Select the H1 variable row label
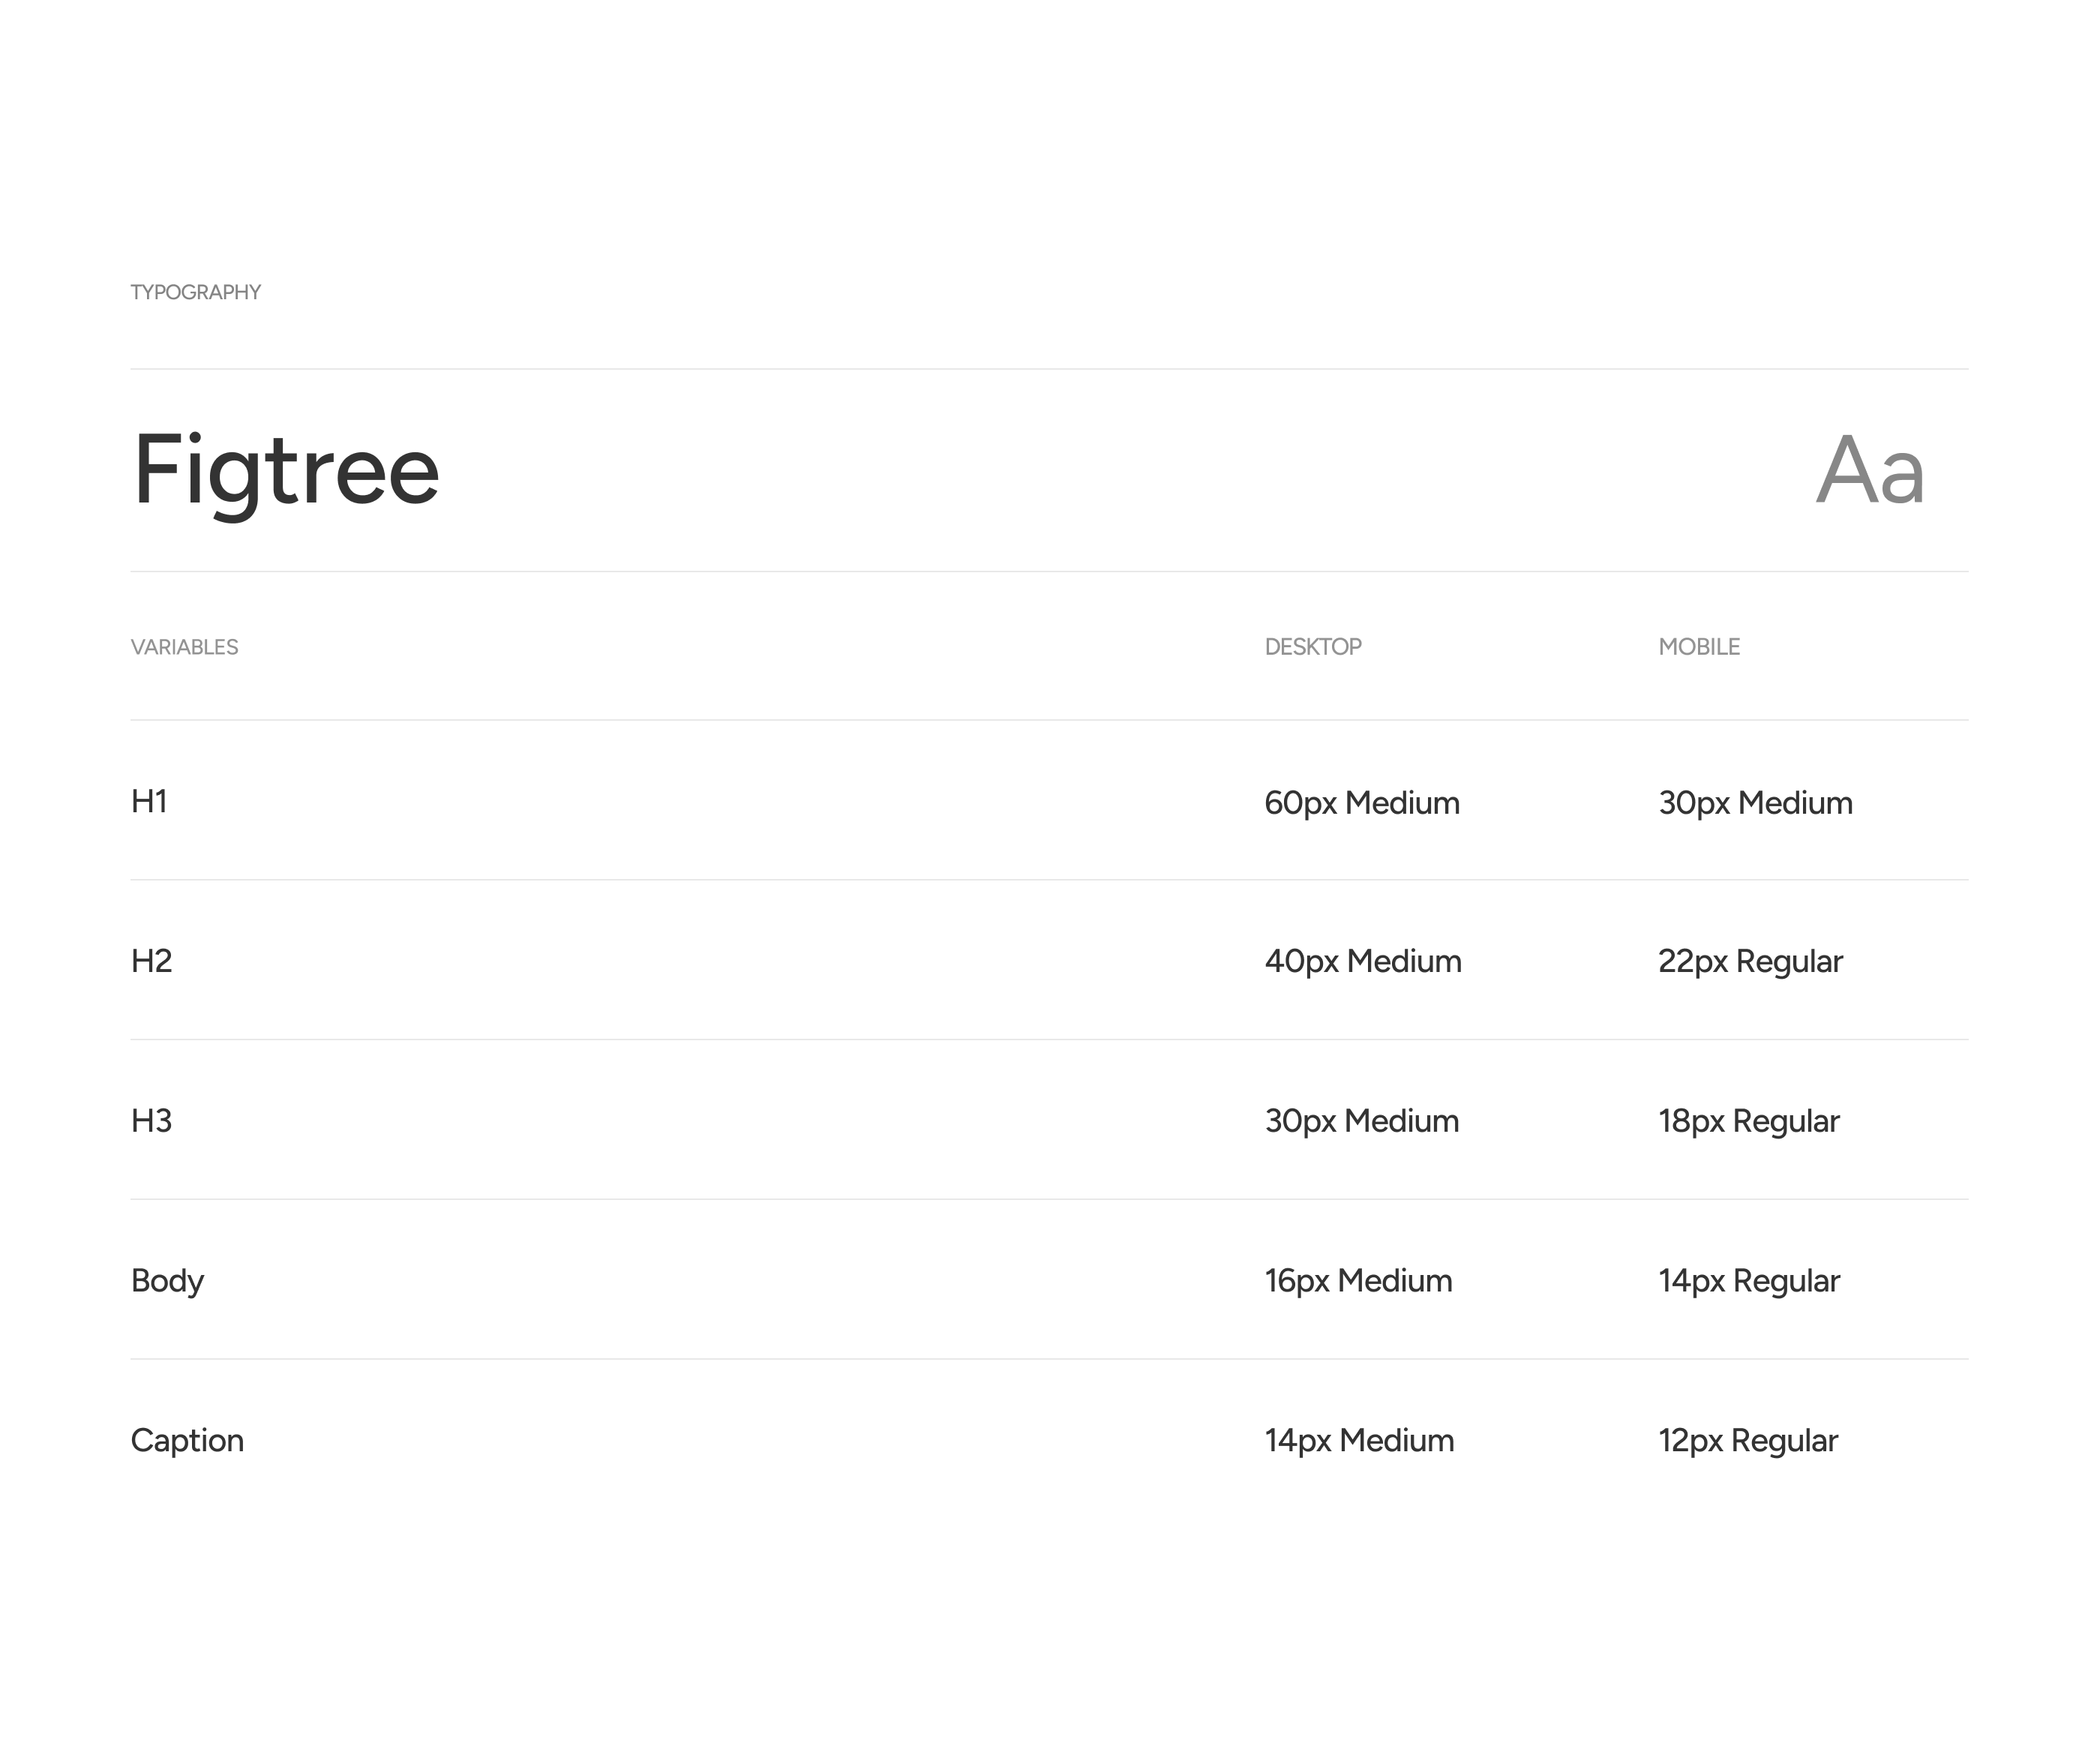 pyautogui.click(x=149, y=801)
